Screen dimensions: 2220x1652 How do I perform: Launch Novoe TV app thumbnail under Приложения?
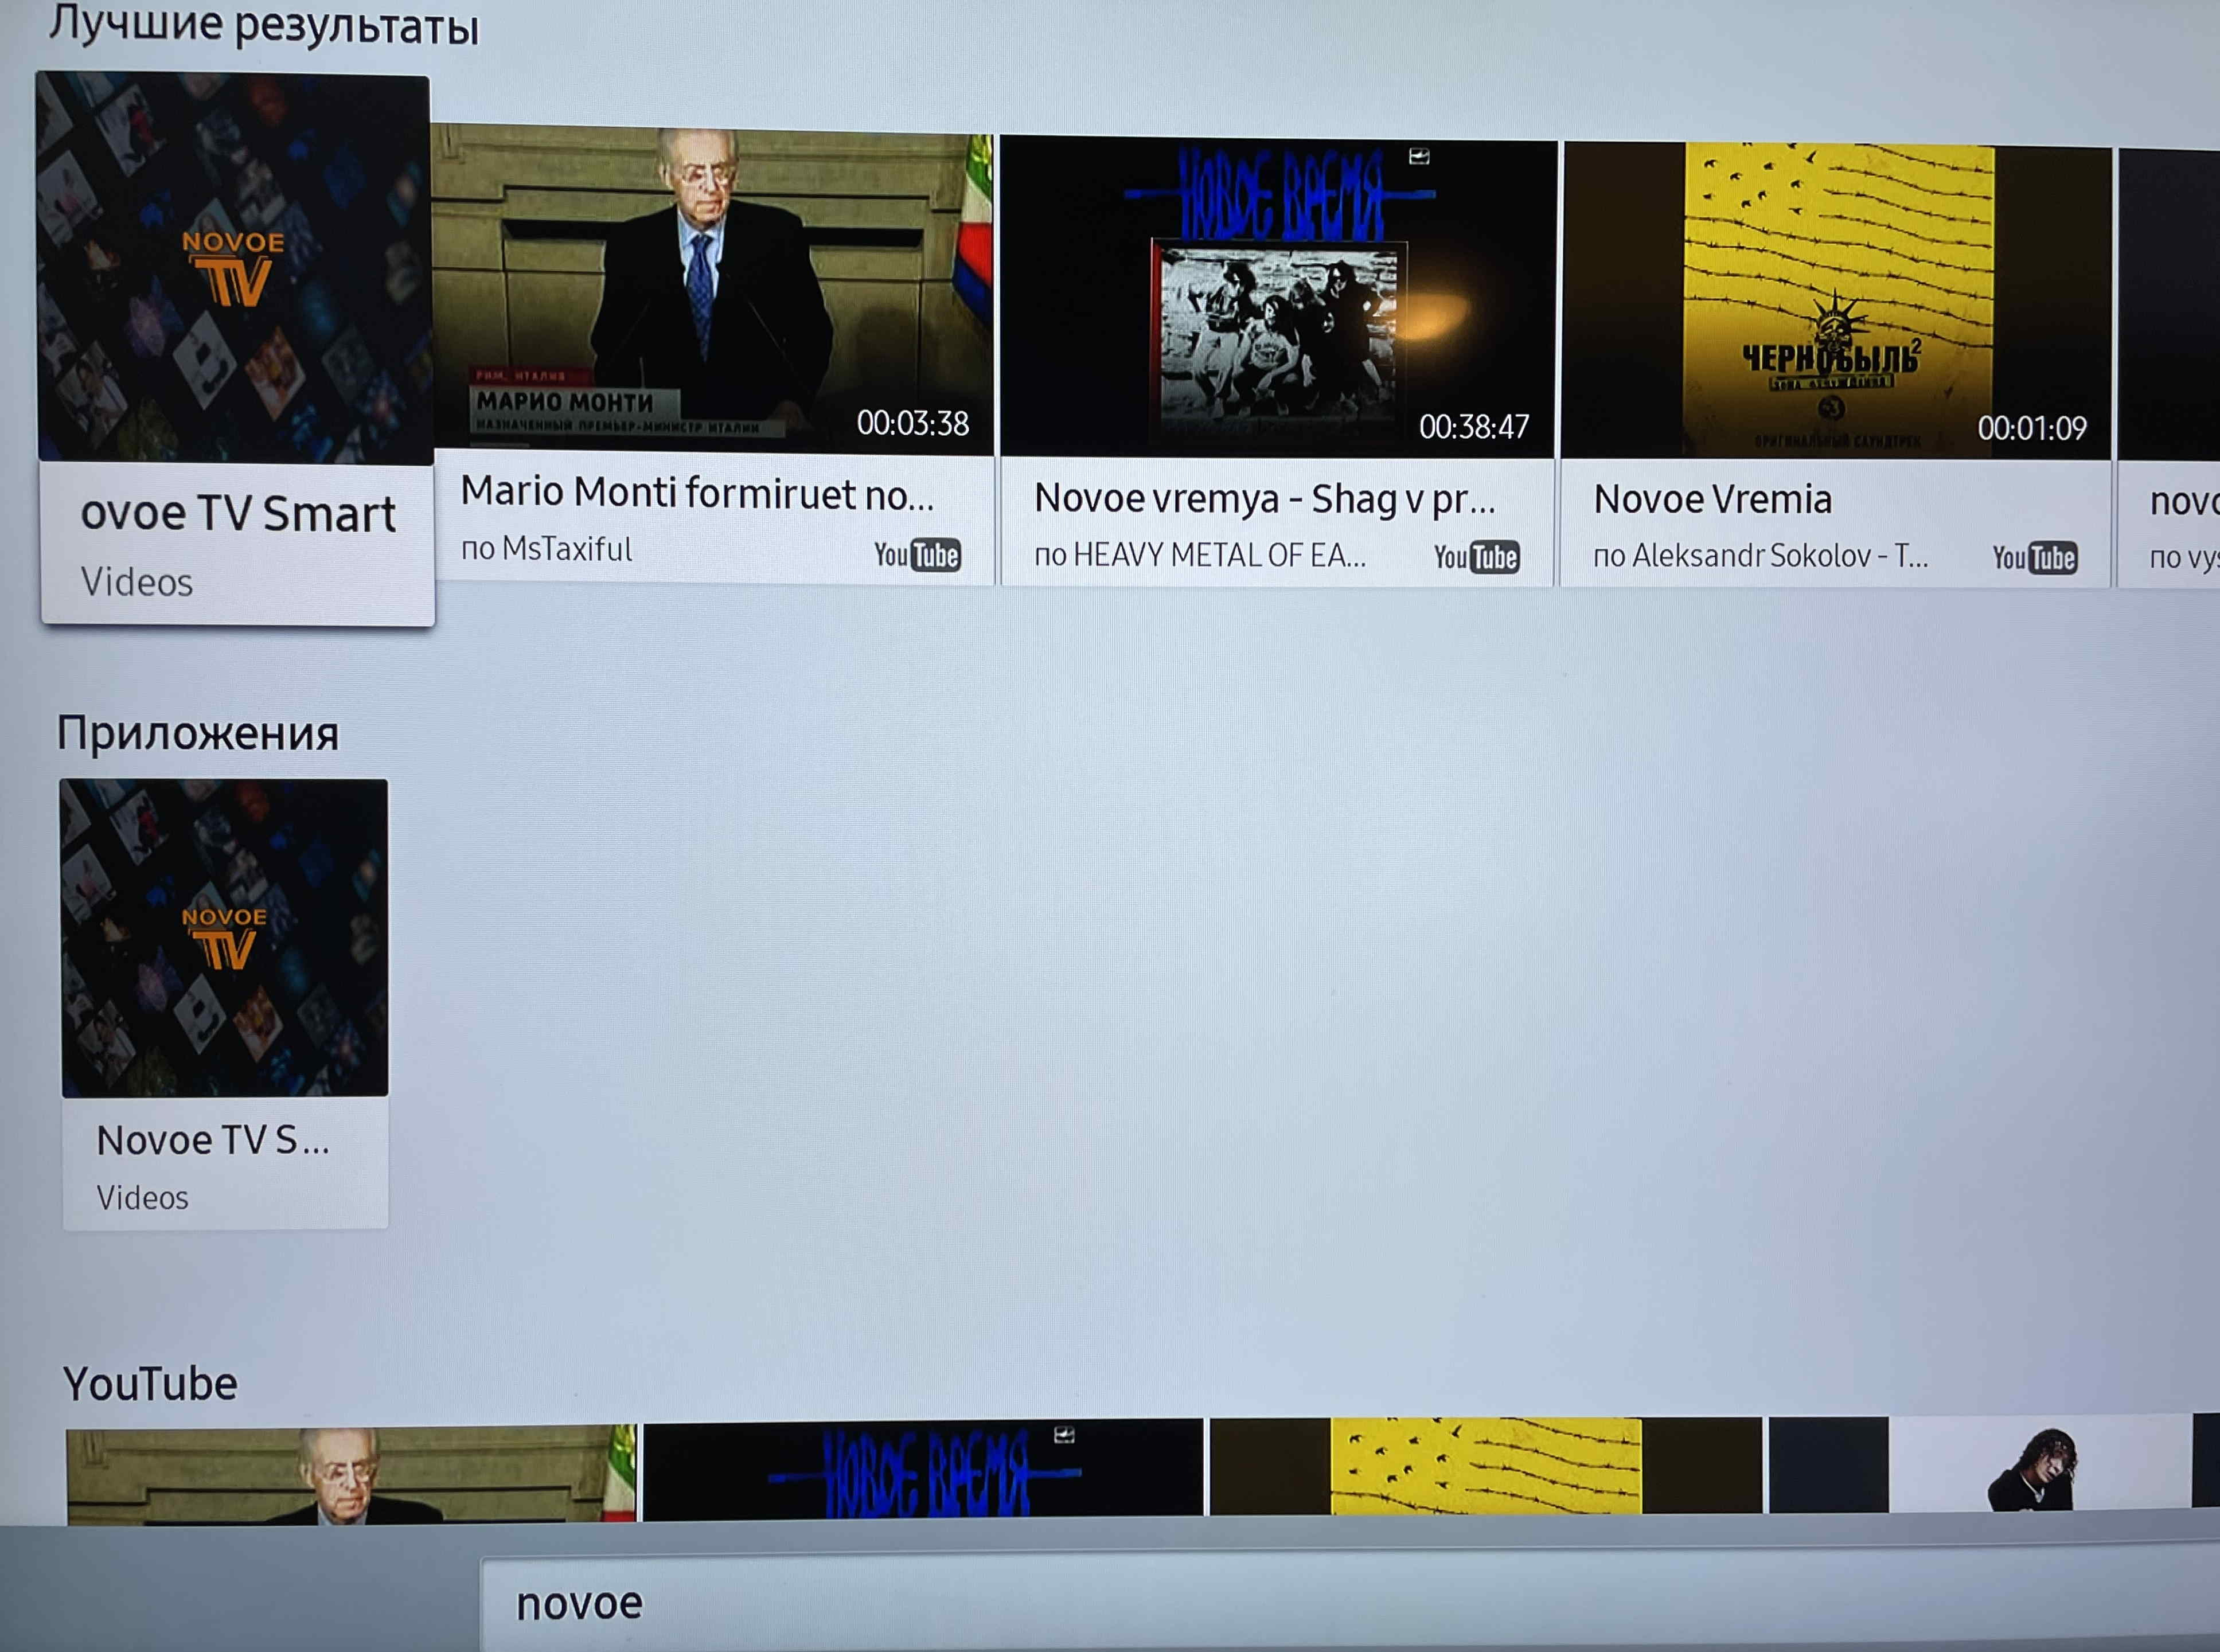(x=224, y=938)
